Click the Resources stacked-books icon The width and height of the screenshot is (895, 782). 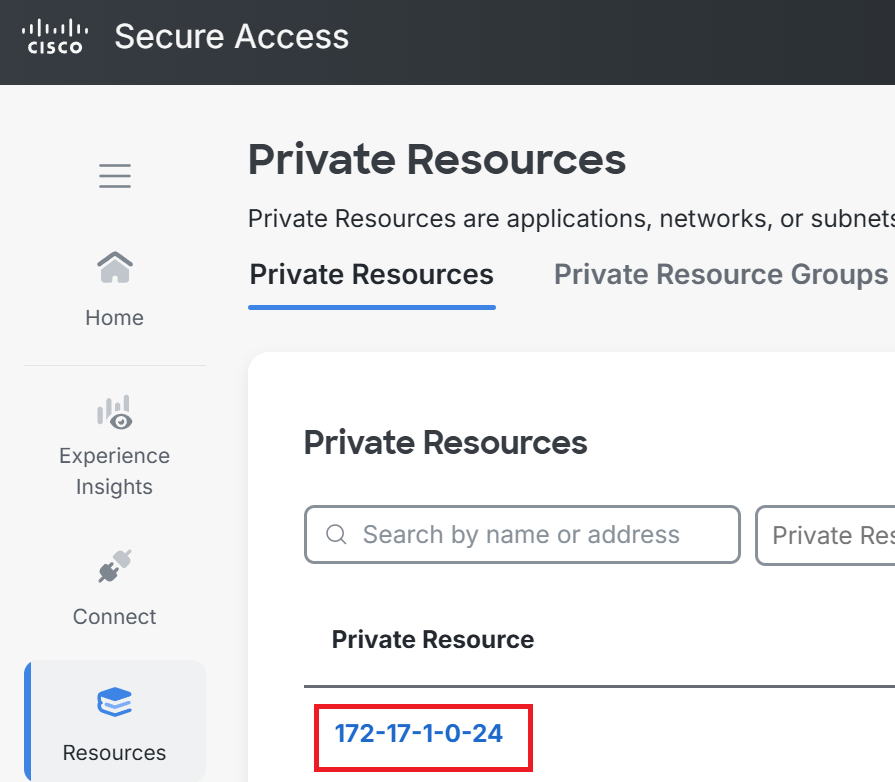tap(115, 702)
